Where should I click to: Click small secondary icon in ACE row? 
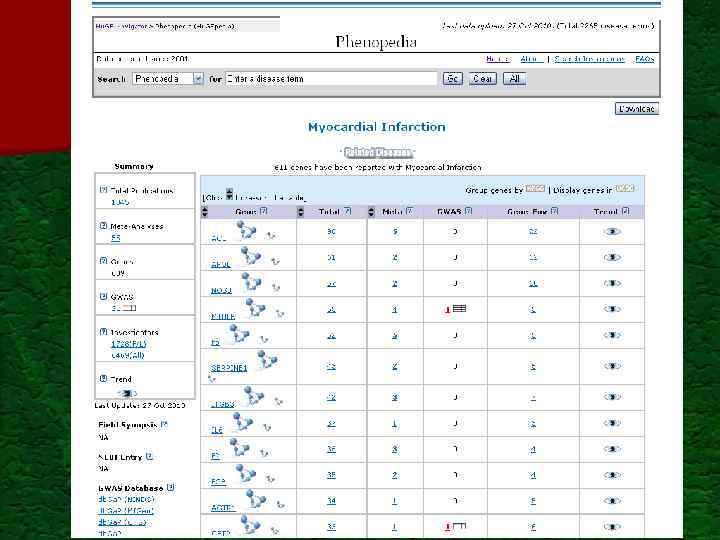271,235
